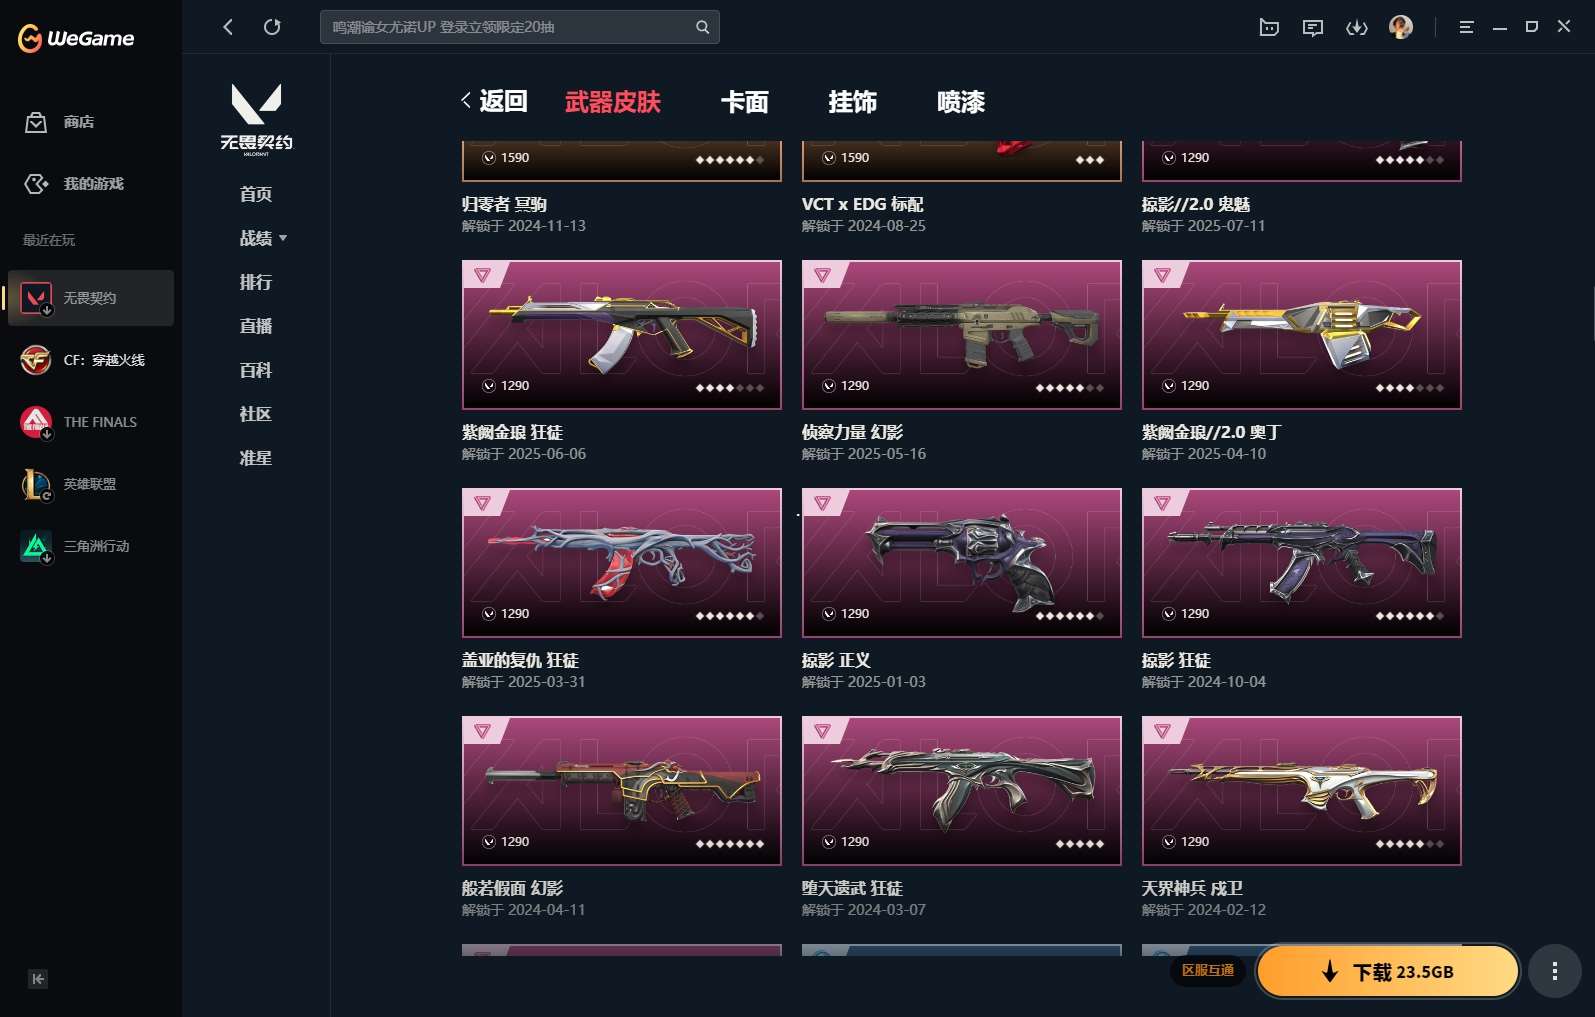Viewport: 1595px width, 1017px height.
Task: Click the refresh page icon
Action: click(x=272, y=27)
